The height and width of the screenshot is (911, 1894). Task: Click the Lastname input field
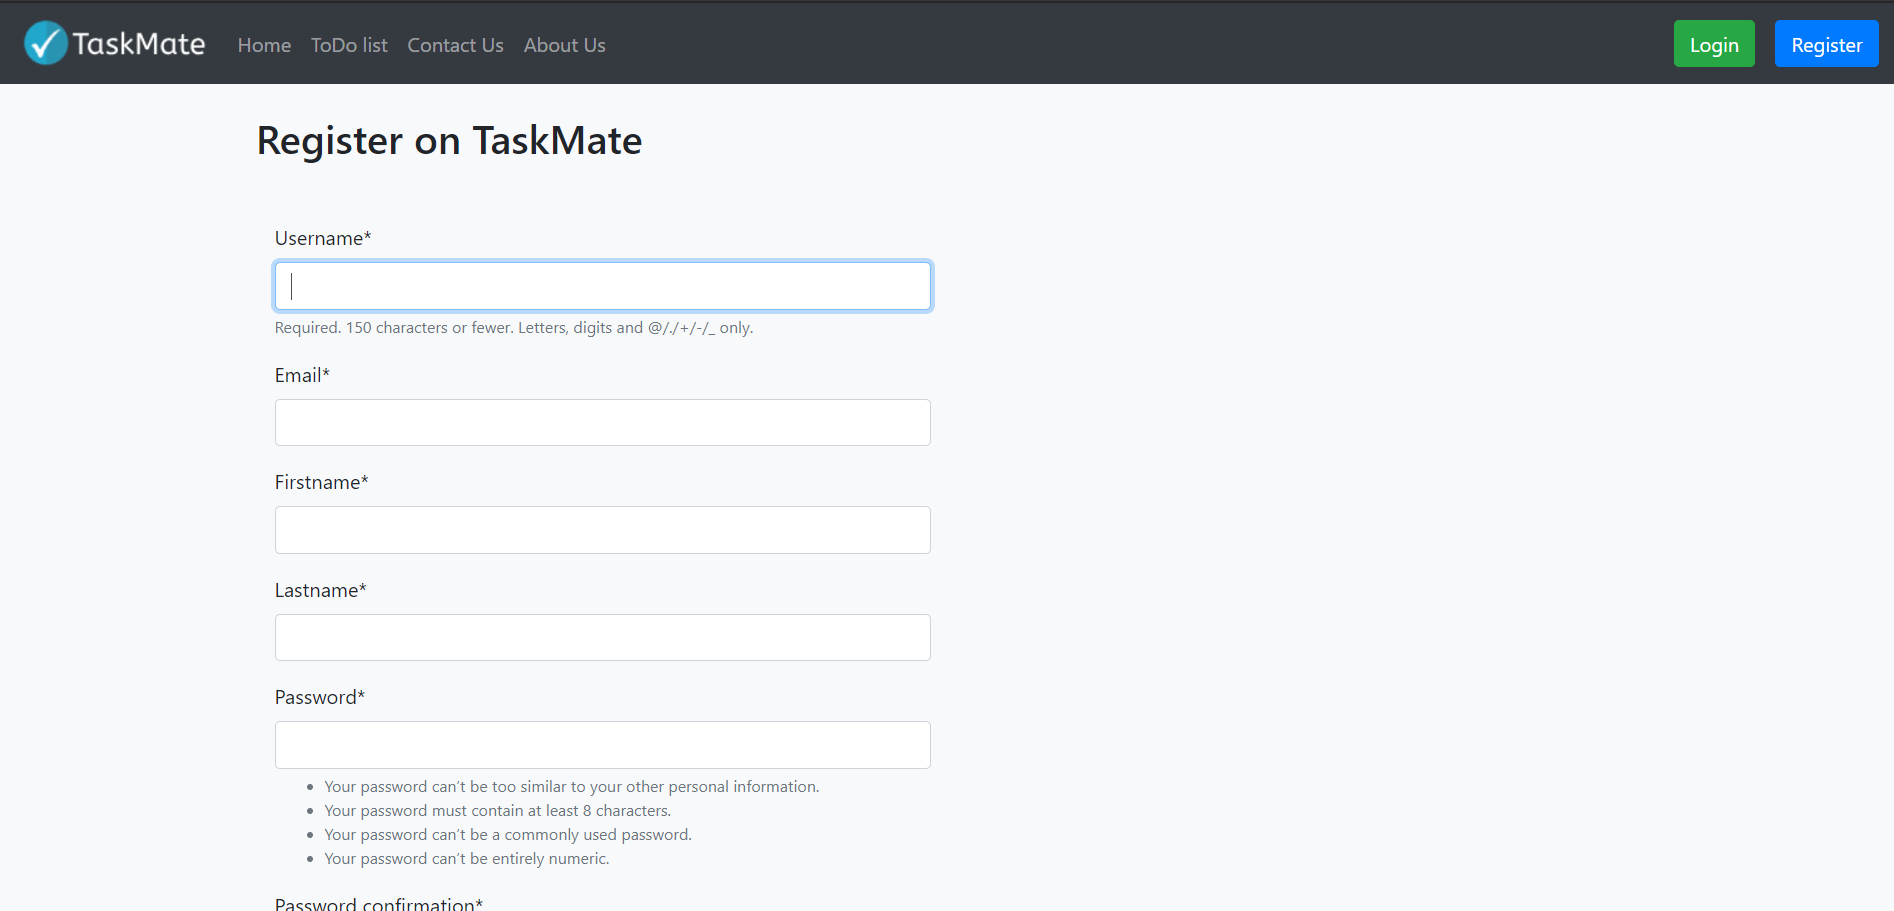pos(602,637)
